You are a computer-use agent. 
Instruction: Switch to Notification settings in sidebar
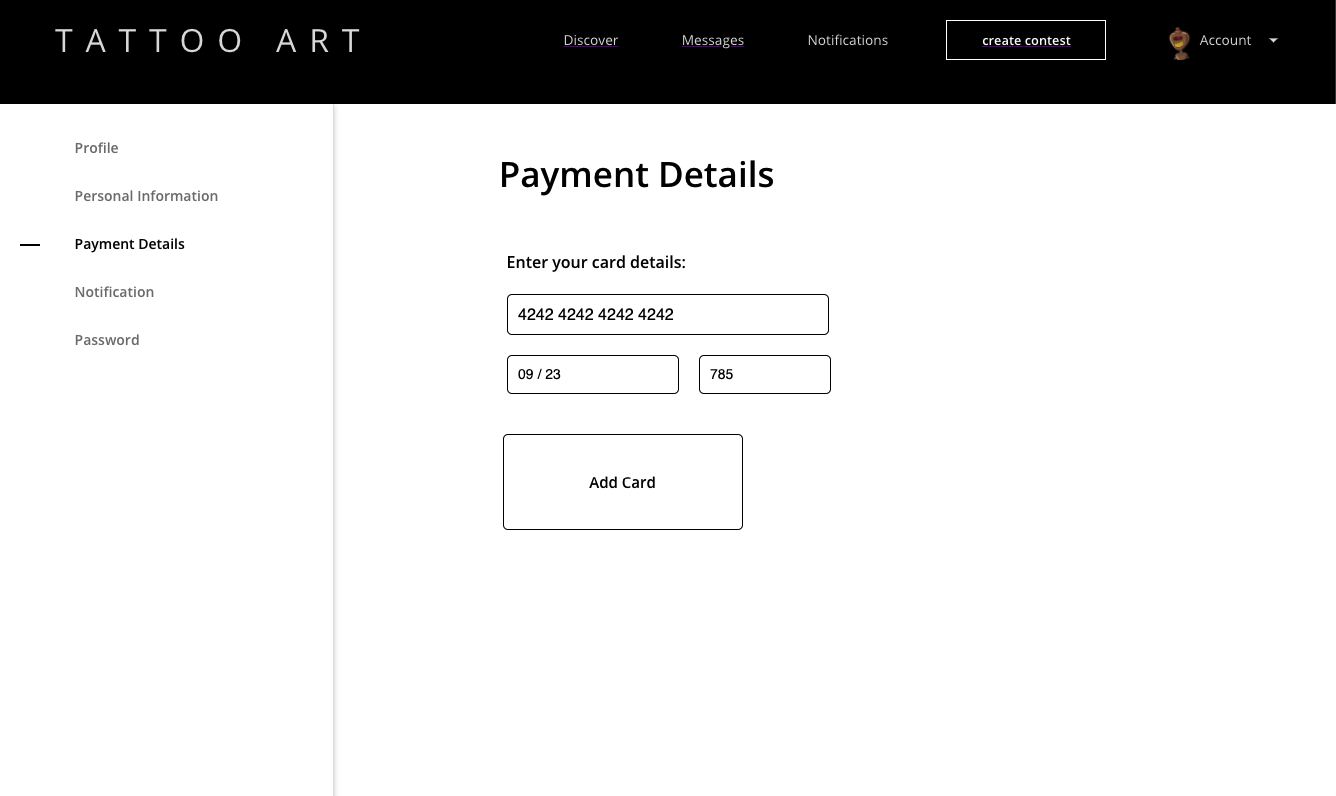tap(114, 292)
